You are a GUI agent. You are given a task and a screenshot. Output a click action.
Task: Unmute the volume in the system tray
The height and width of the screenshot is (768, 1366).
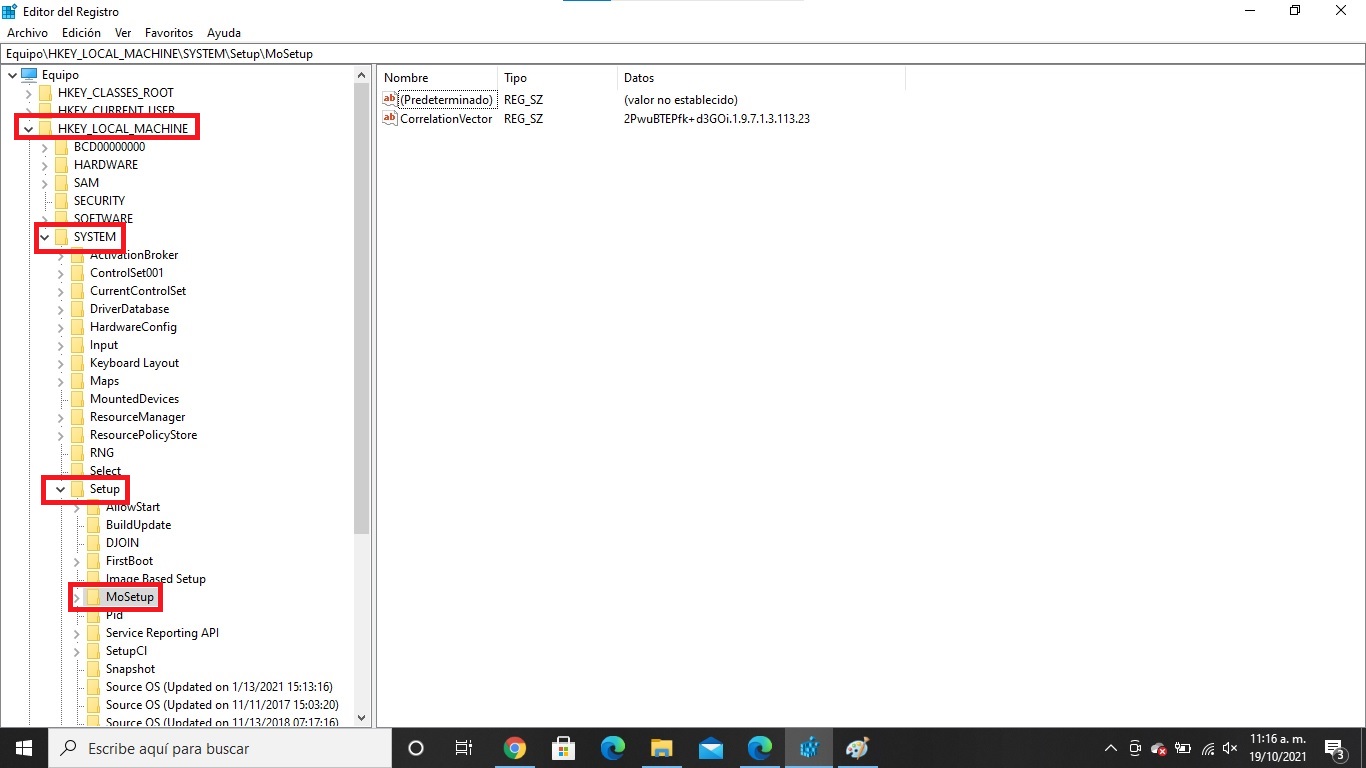pos(1229,747)
